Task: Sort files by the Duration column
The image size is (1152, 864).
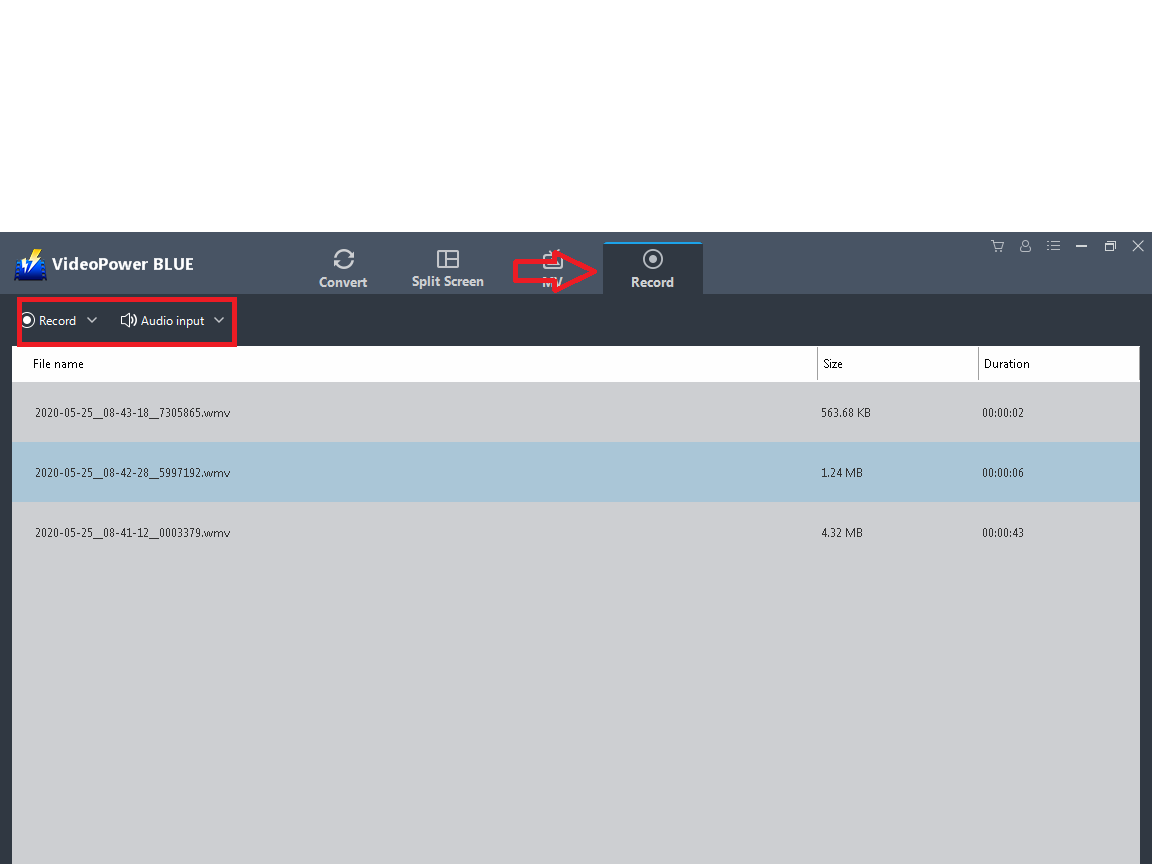Action: tap(1007, 363)
